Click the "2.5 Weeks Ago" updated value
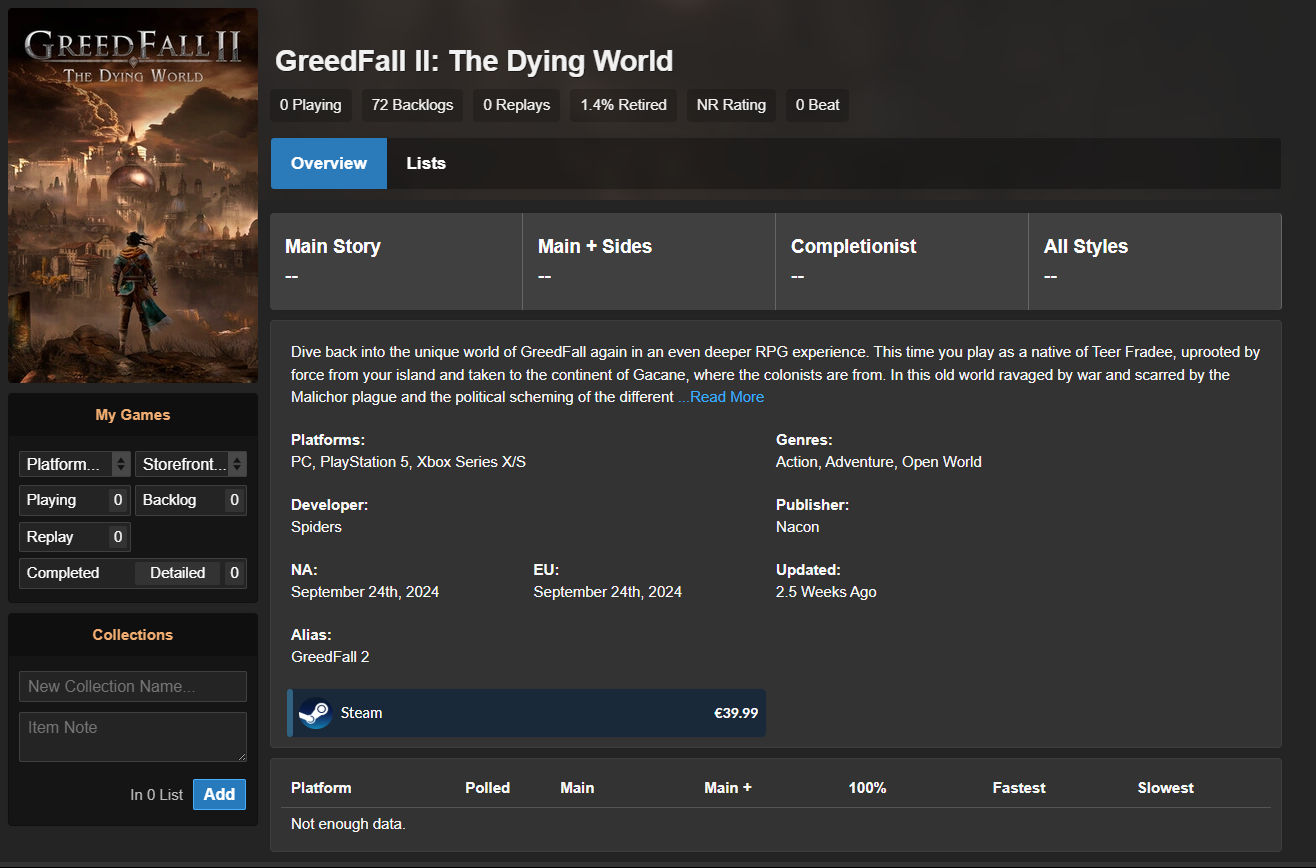 [826, 592]
